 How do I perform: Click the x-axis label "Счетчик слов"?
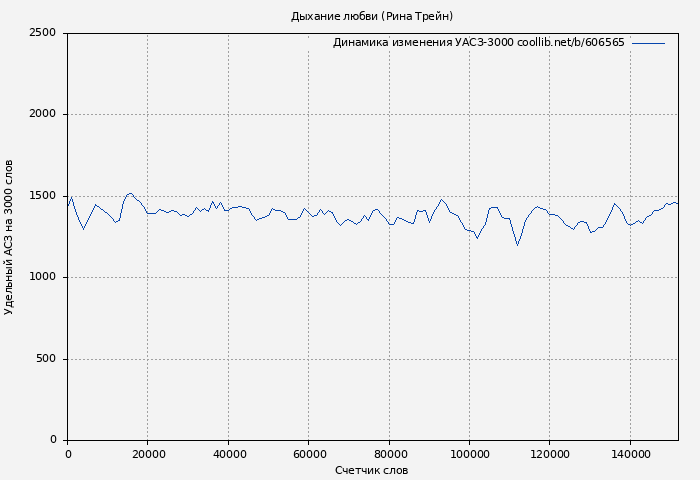[x=371, y=470]
